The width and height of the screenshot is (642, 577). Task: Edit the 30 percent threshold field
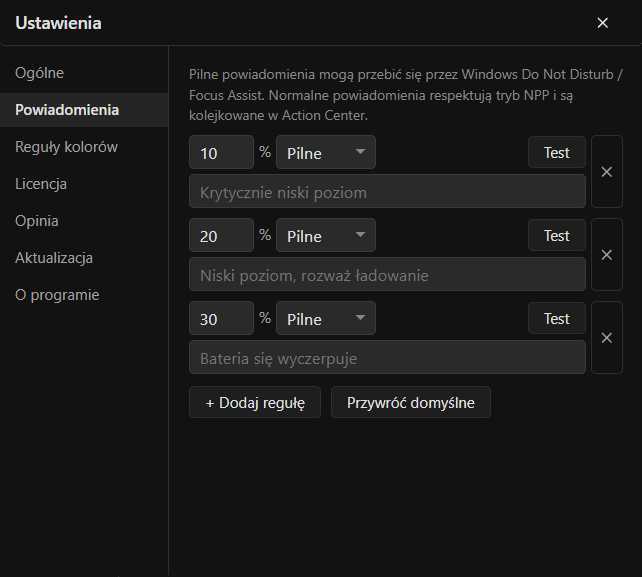[222, 318]
